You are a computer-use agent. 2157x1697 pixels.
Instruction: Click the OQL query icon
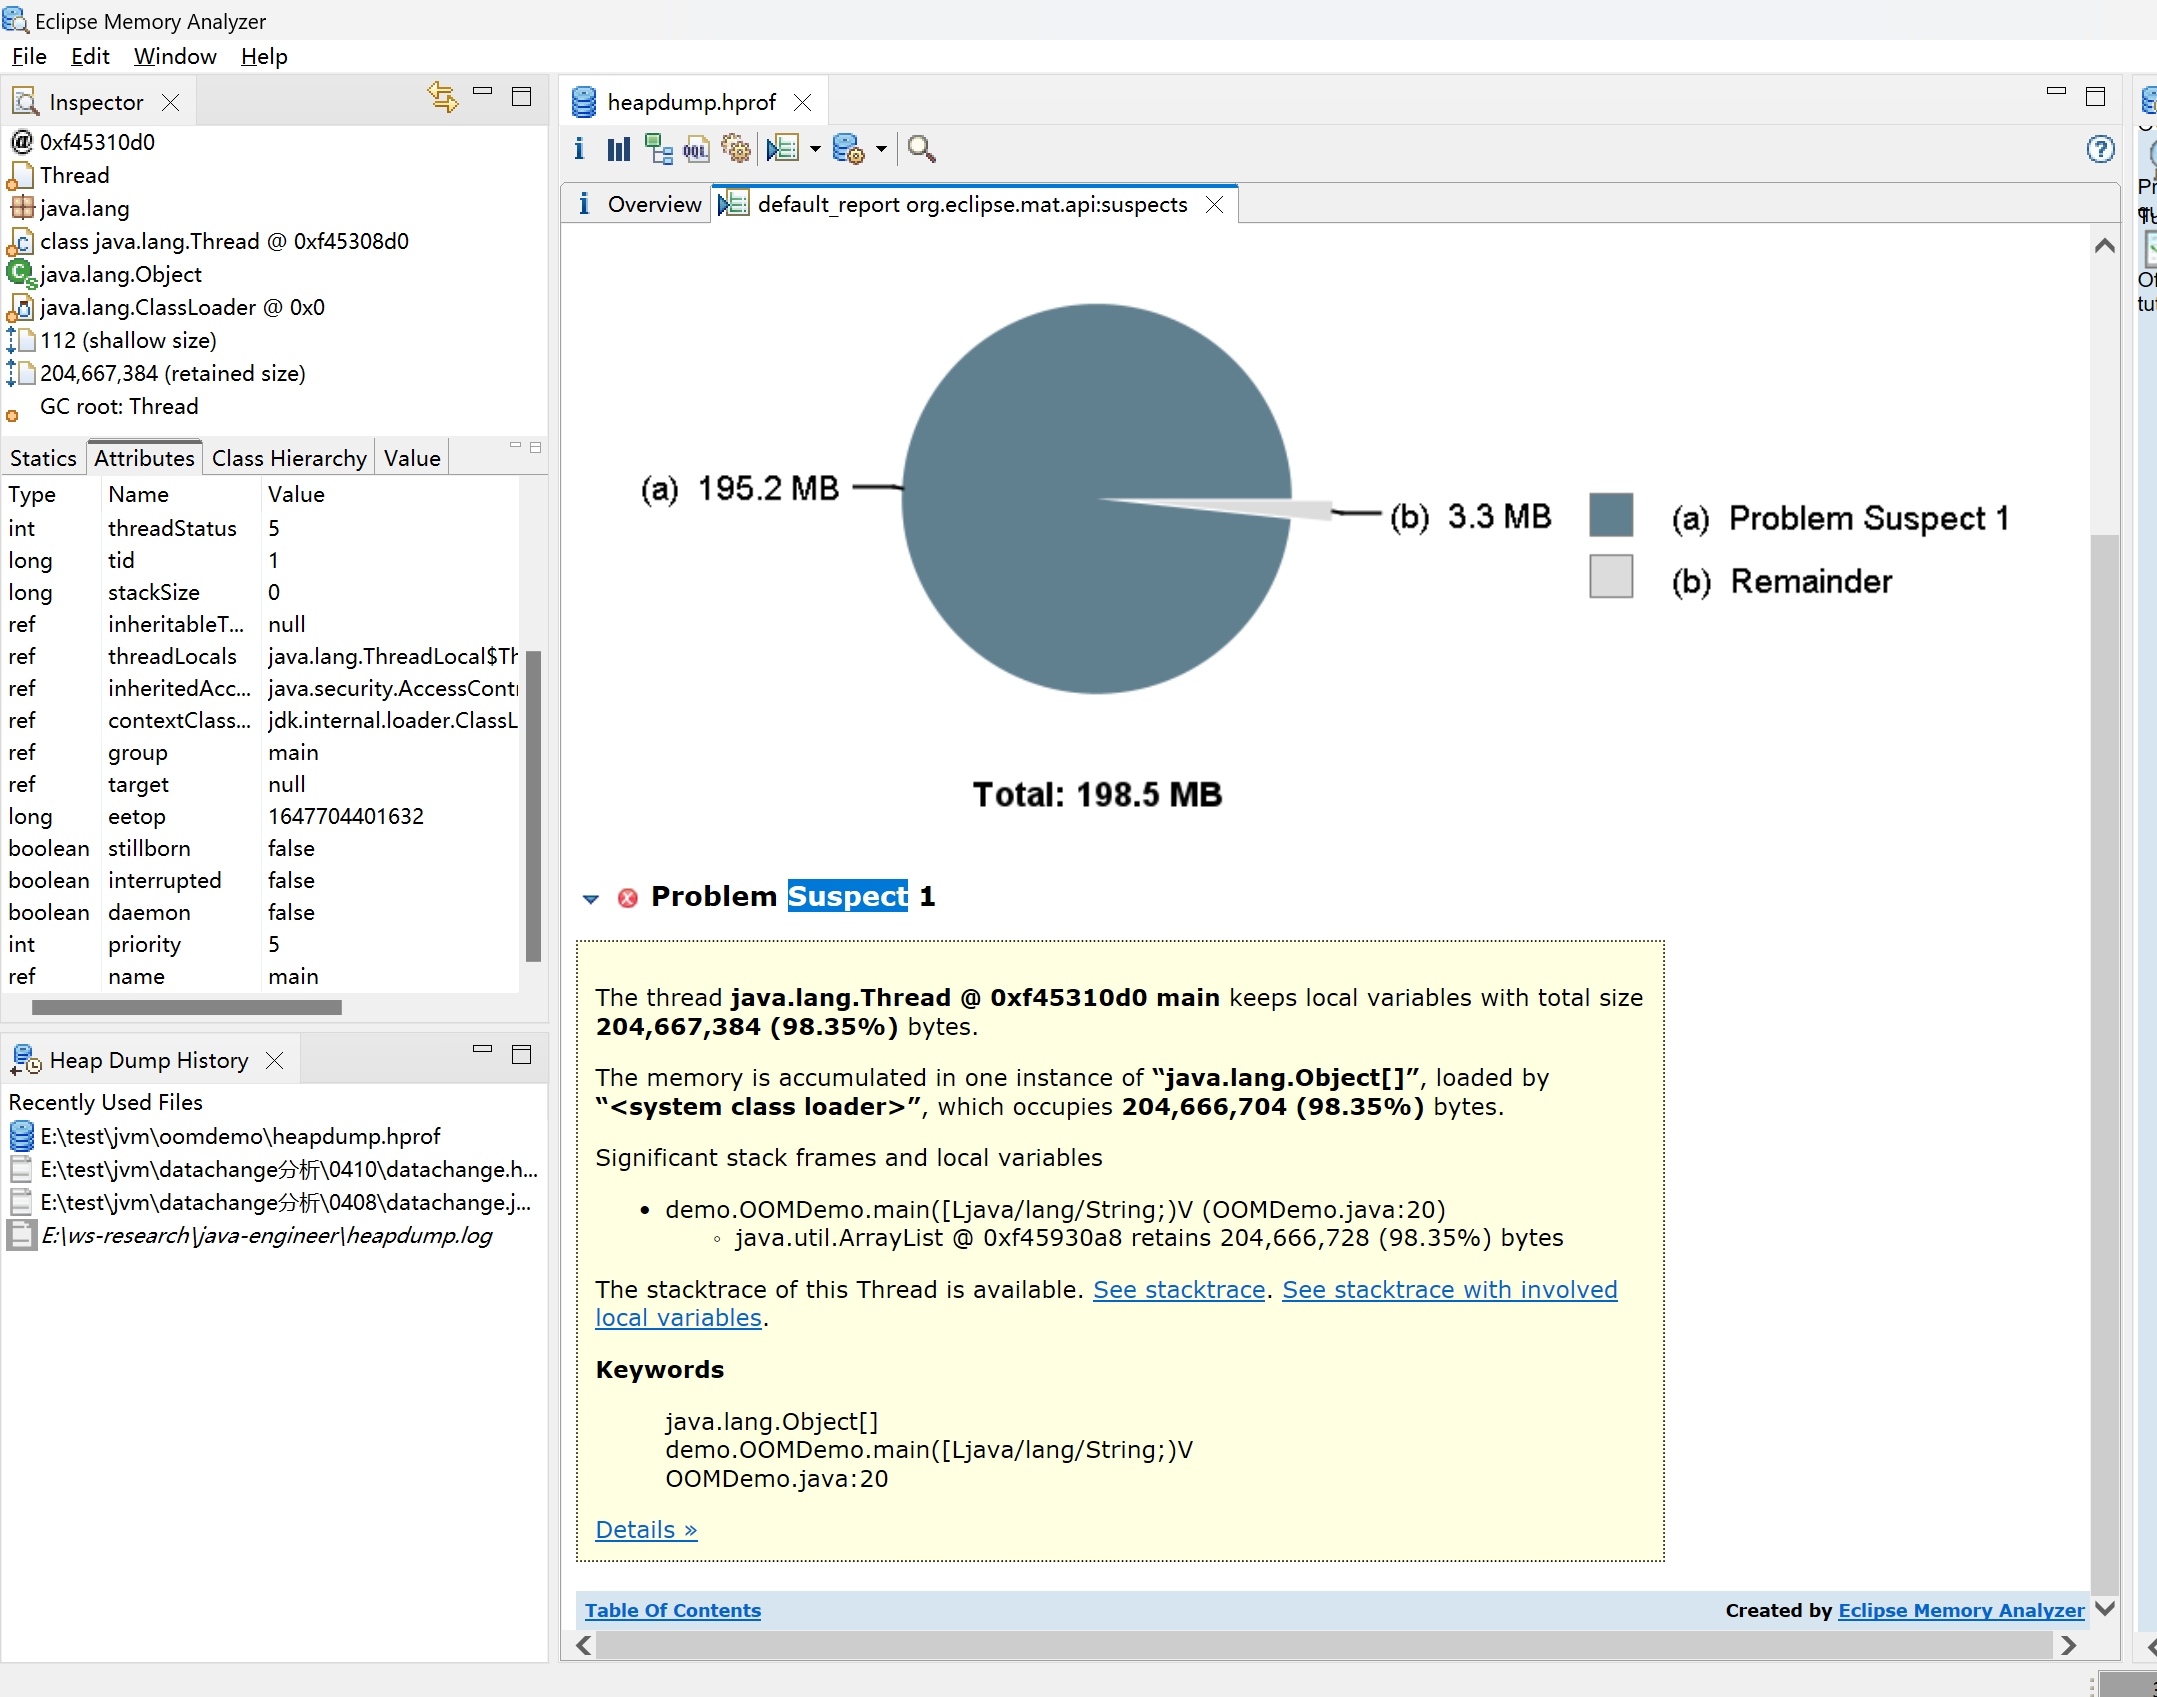coord(697,149)
